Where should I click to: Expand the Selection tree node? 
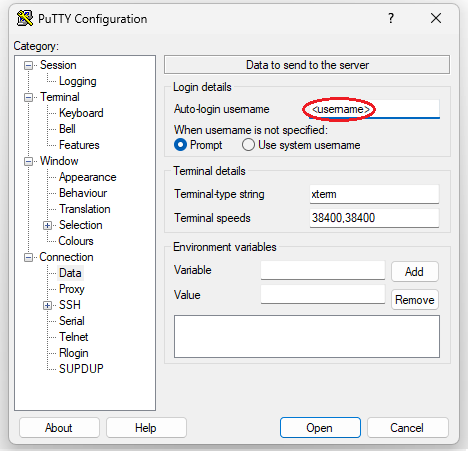coord(47,226)
